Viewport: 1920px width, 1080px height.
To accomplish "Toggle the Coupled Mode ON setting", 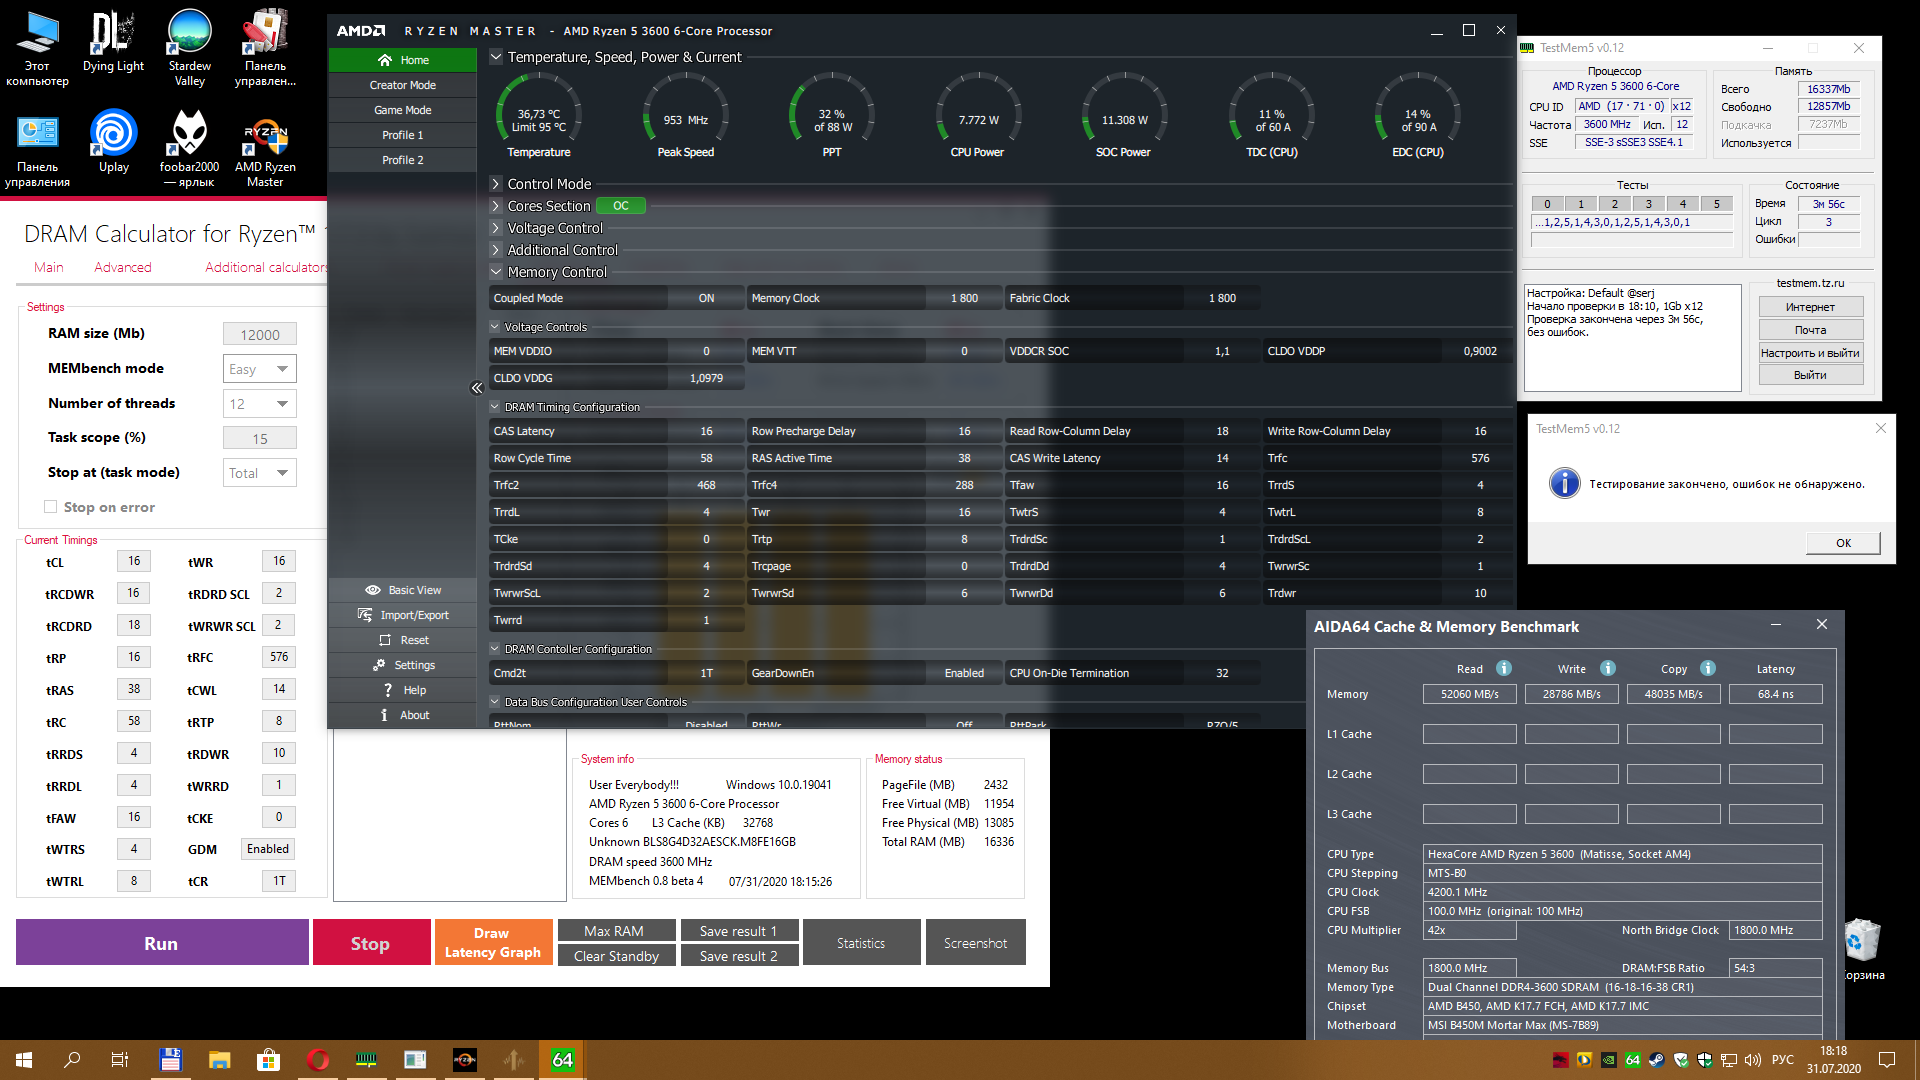I will [706, 298].
